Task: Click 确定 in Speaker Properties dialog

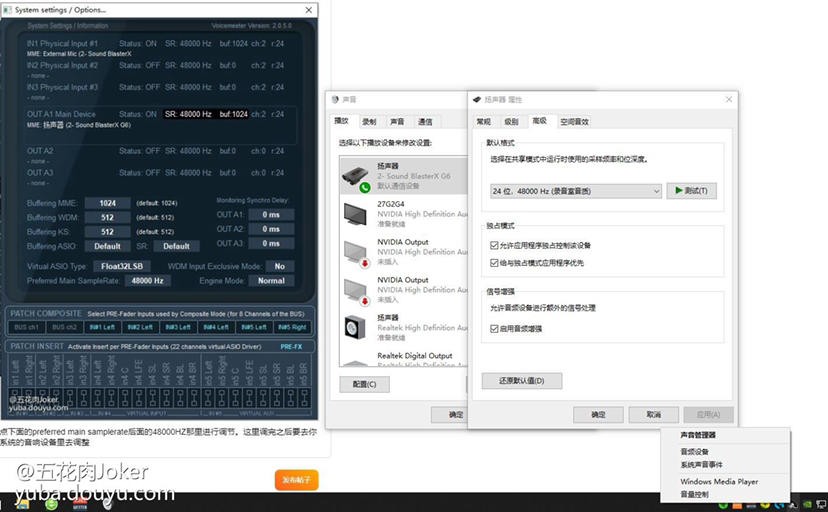Action: 598,414
